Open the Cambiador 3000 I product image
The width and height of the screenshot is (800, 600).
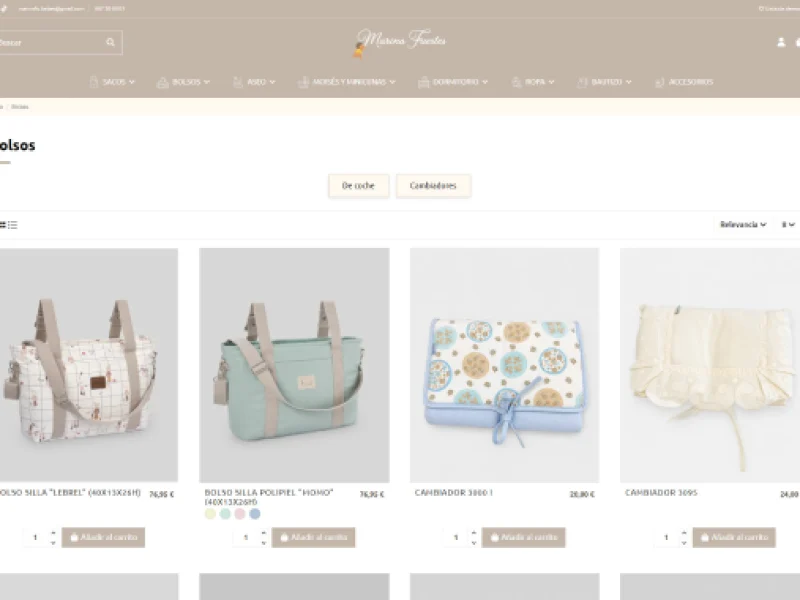point(505,365)
